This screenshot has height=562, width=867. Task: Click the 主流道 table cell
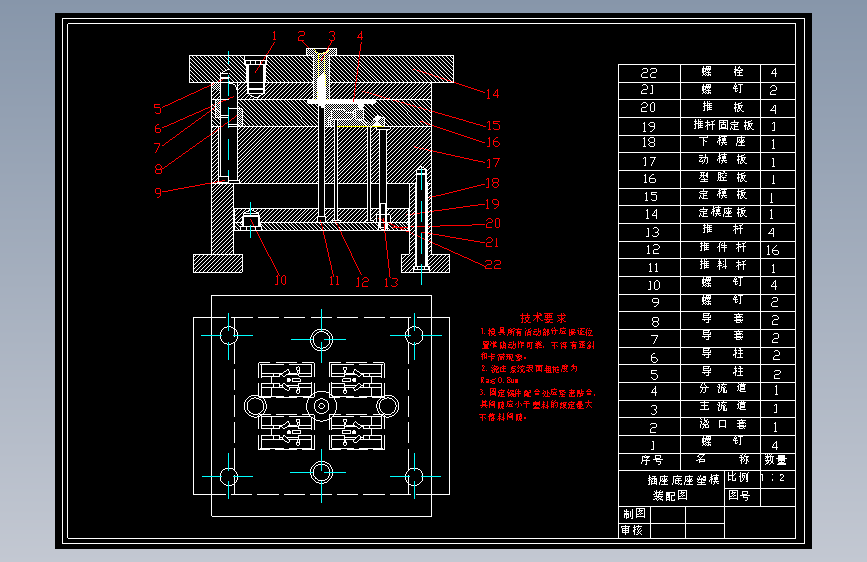pyautogui.click(x=720, y=408)
